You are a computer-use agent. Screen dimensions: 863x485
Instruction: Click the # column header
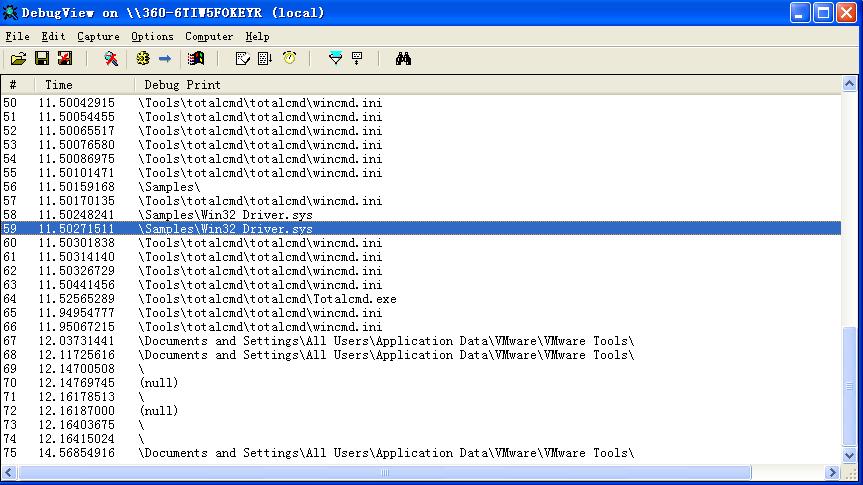17,85
